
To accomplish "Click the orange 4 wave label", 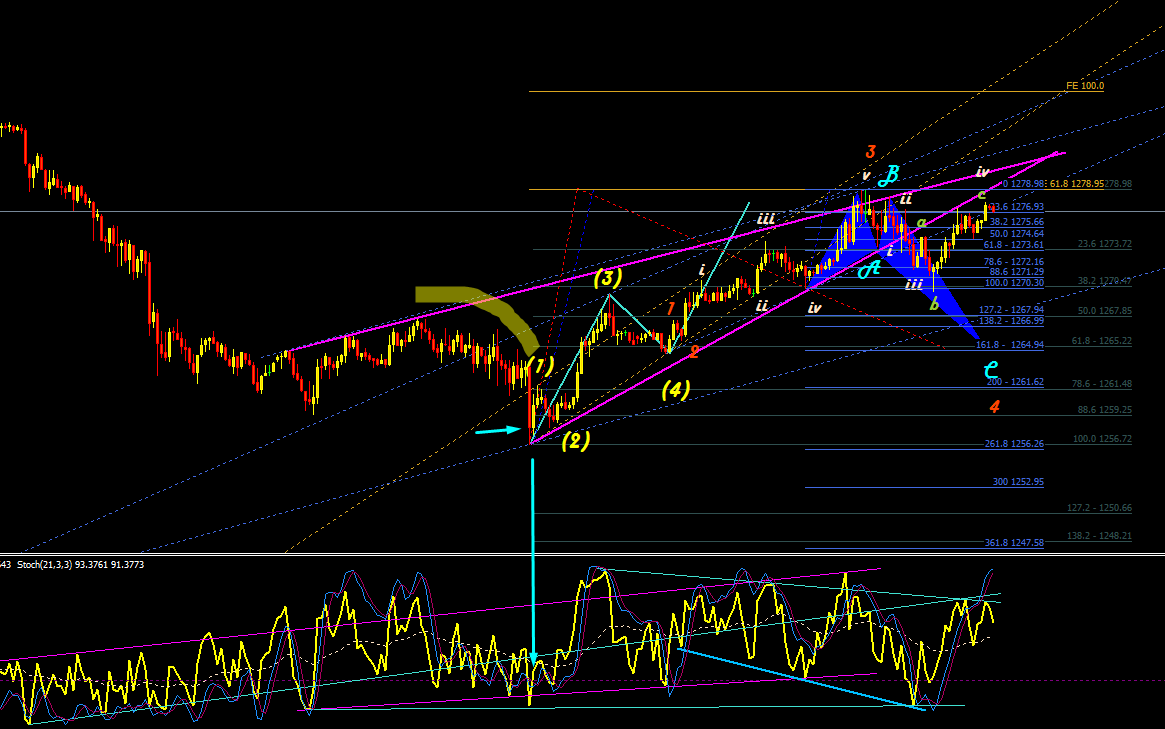I will (x=994, y=406).
